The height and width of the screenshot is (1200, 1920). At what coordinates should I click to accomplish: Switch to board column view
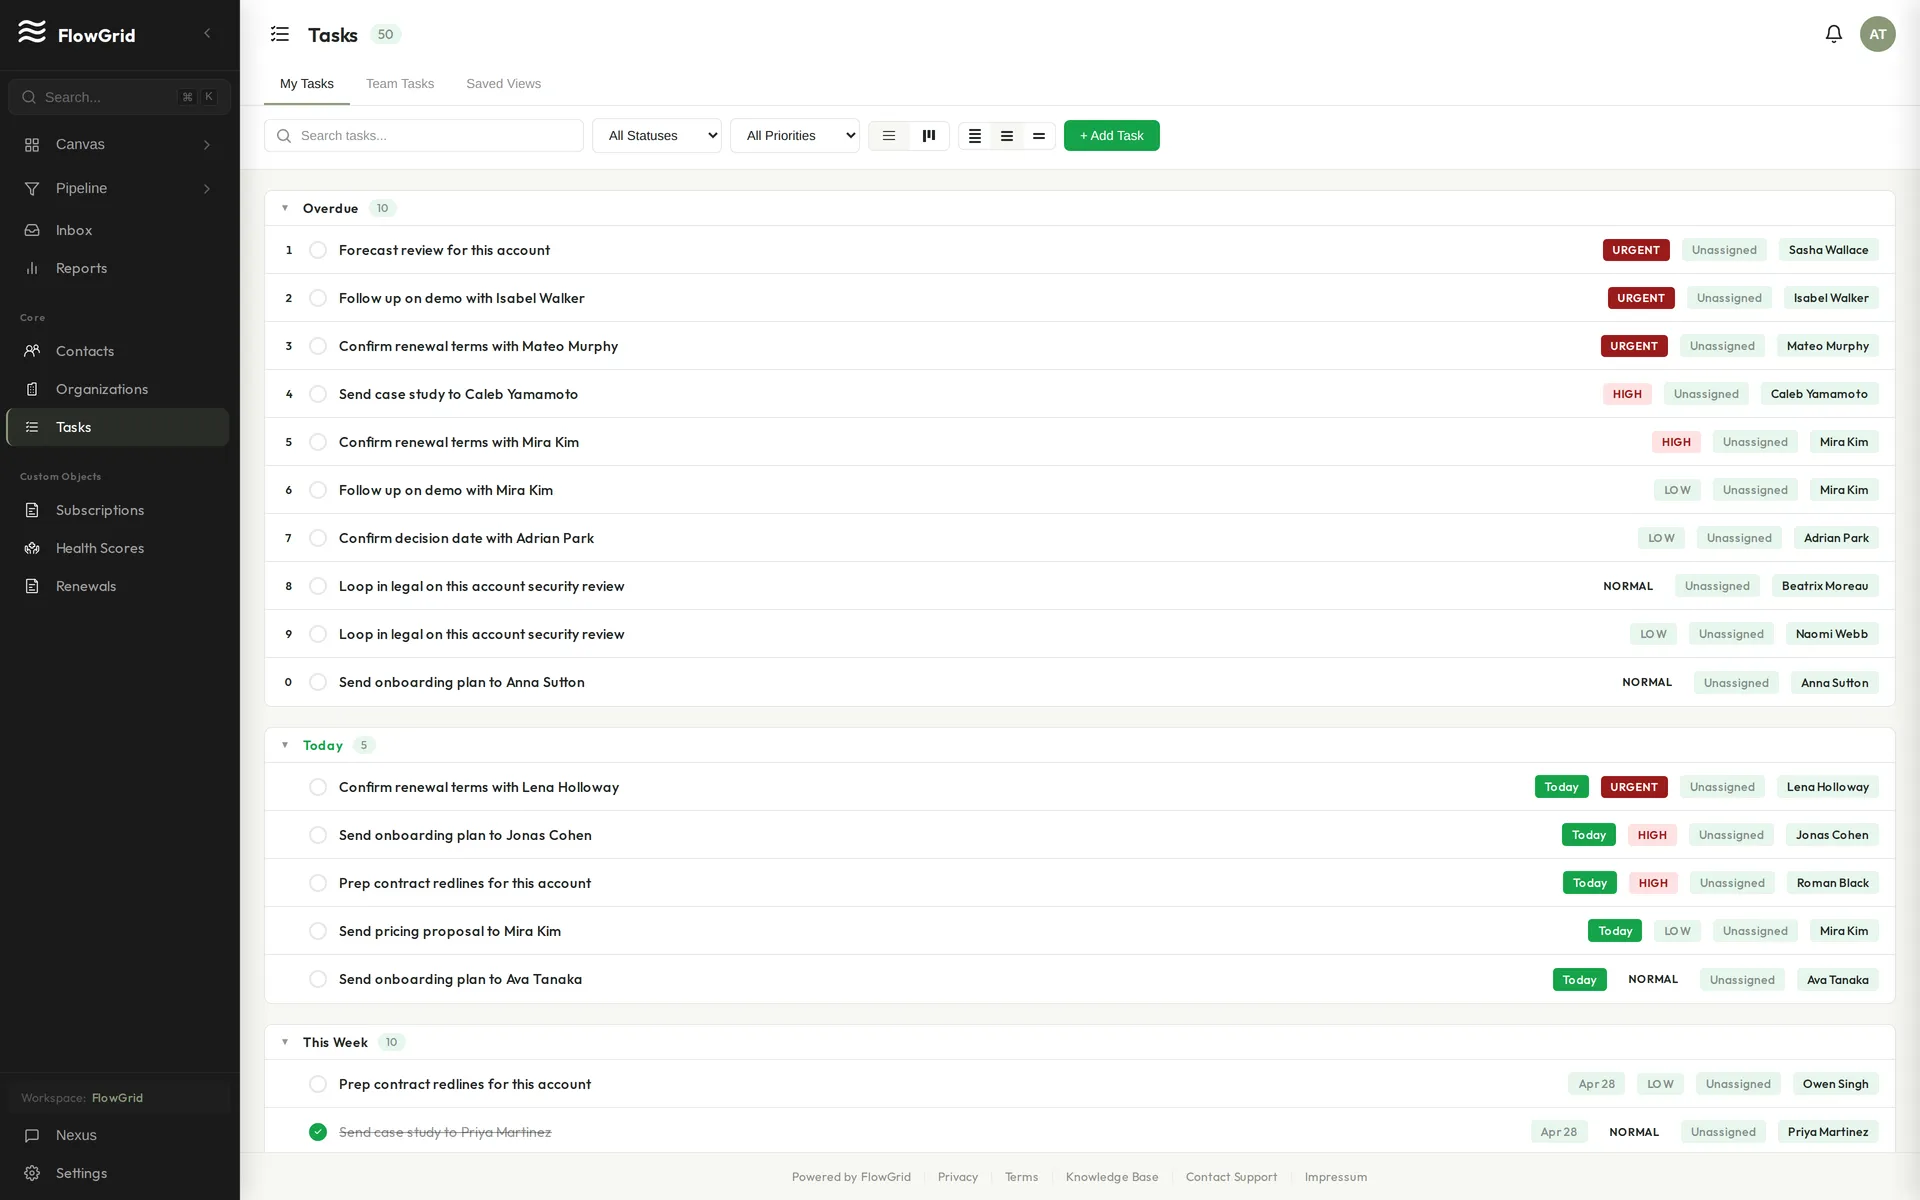coord(929,136)
